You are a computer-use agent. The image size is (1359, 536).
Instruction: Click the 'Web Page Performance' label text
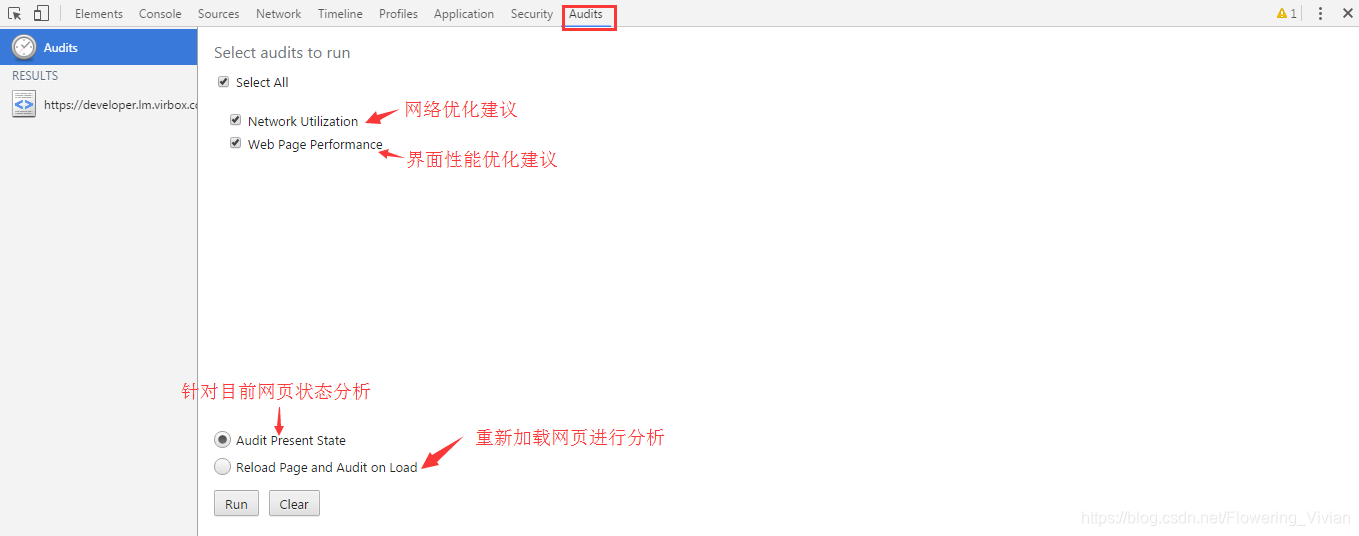pyautogui.click(x=315, y=144)
